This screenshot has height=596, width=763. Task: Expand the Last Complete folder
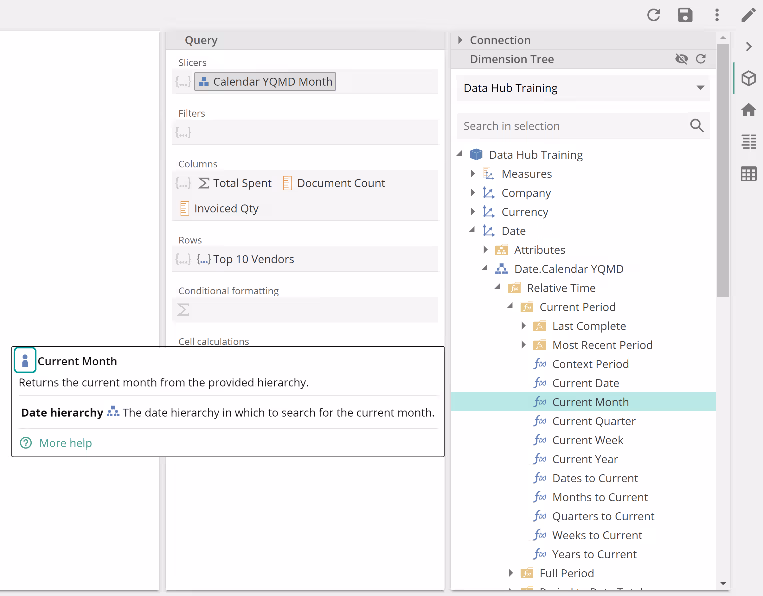(x=524, y=326)
